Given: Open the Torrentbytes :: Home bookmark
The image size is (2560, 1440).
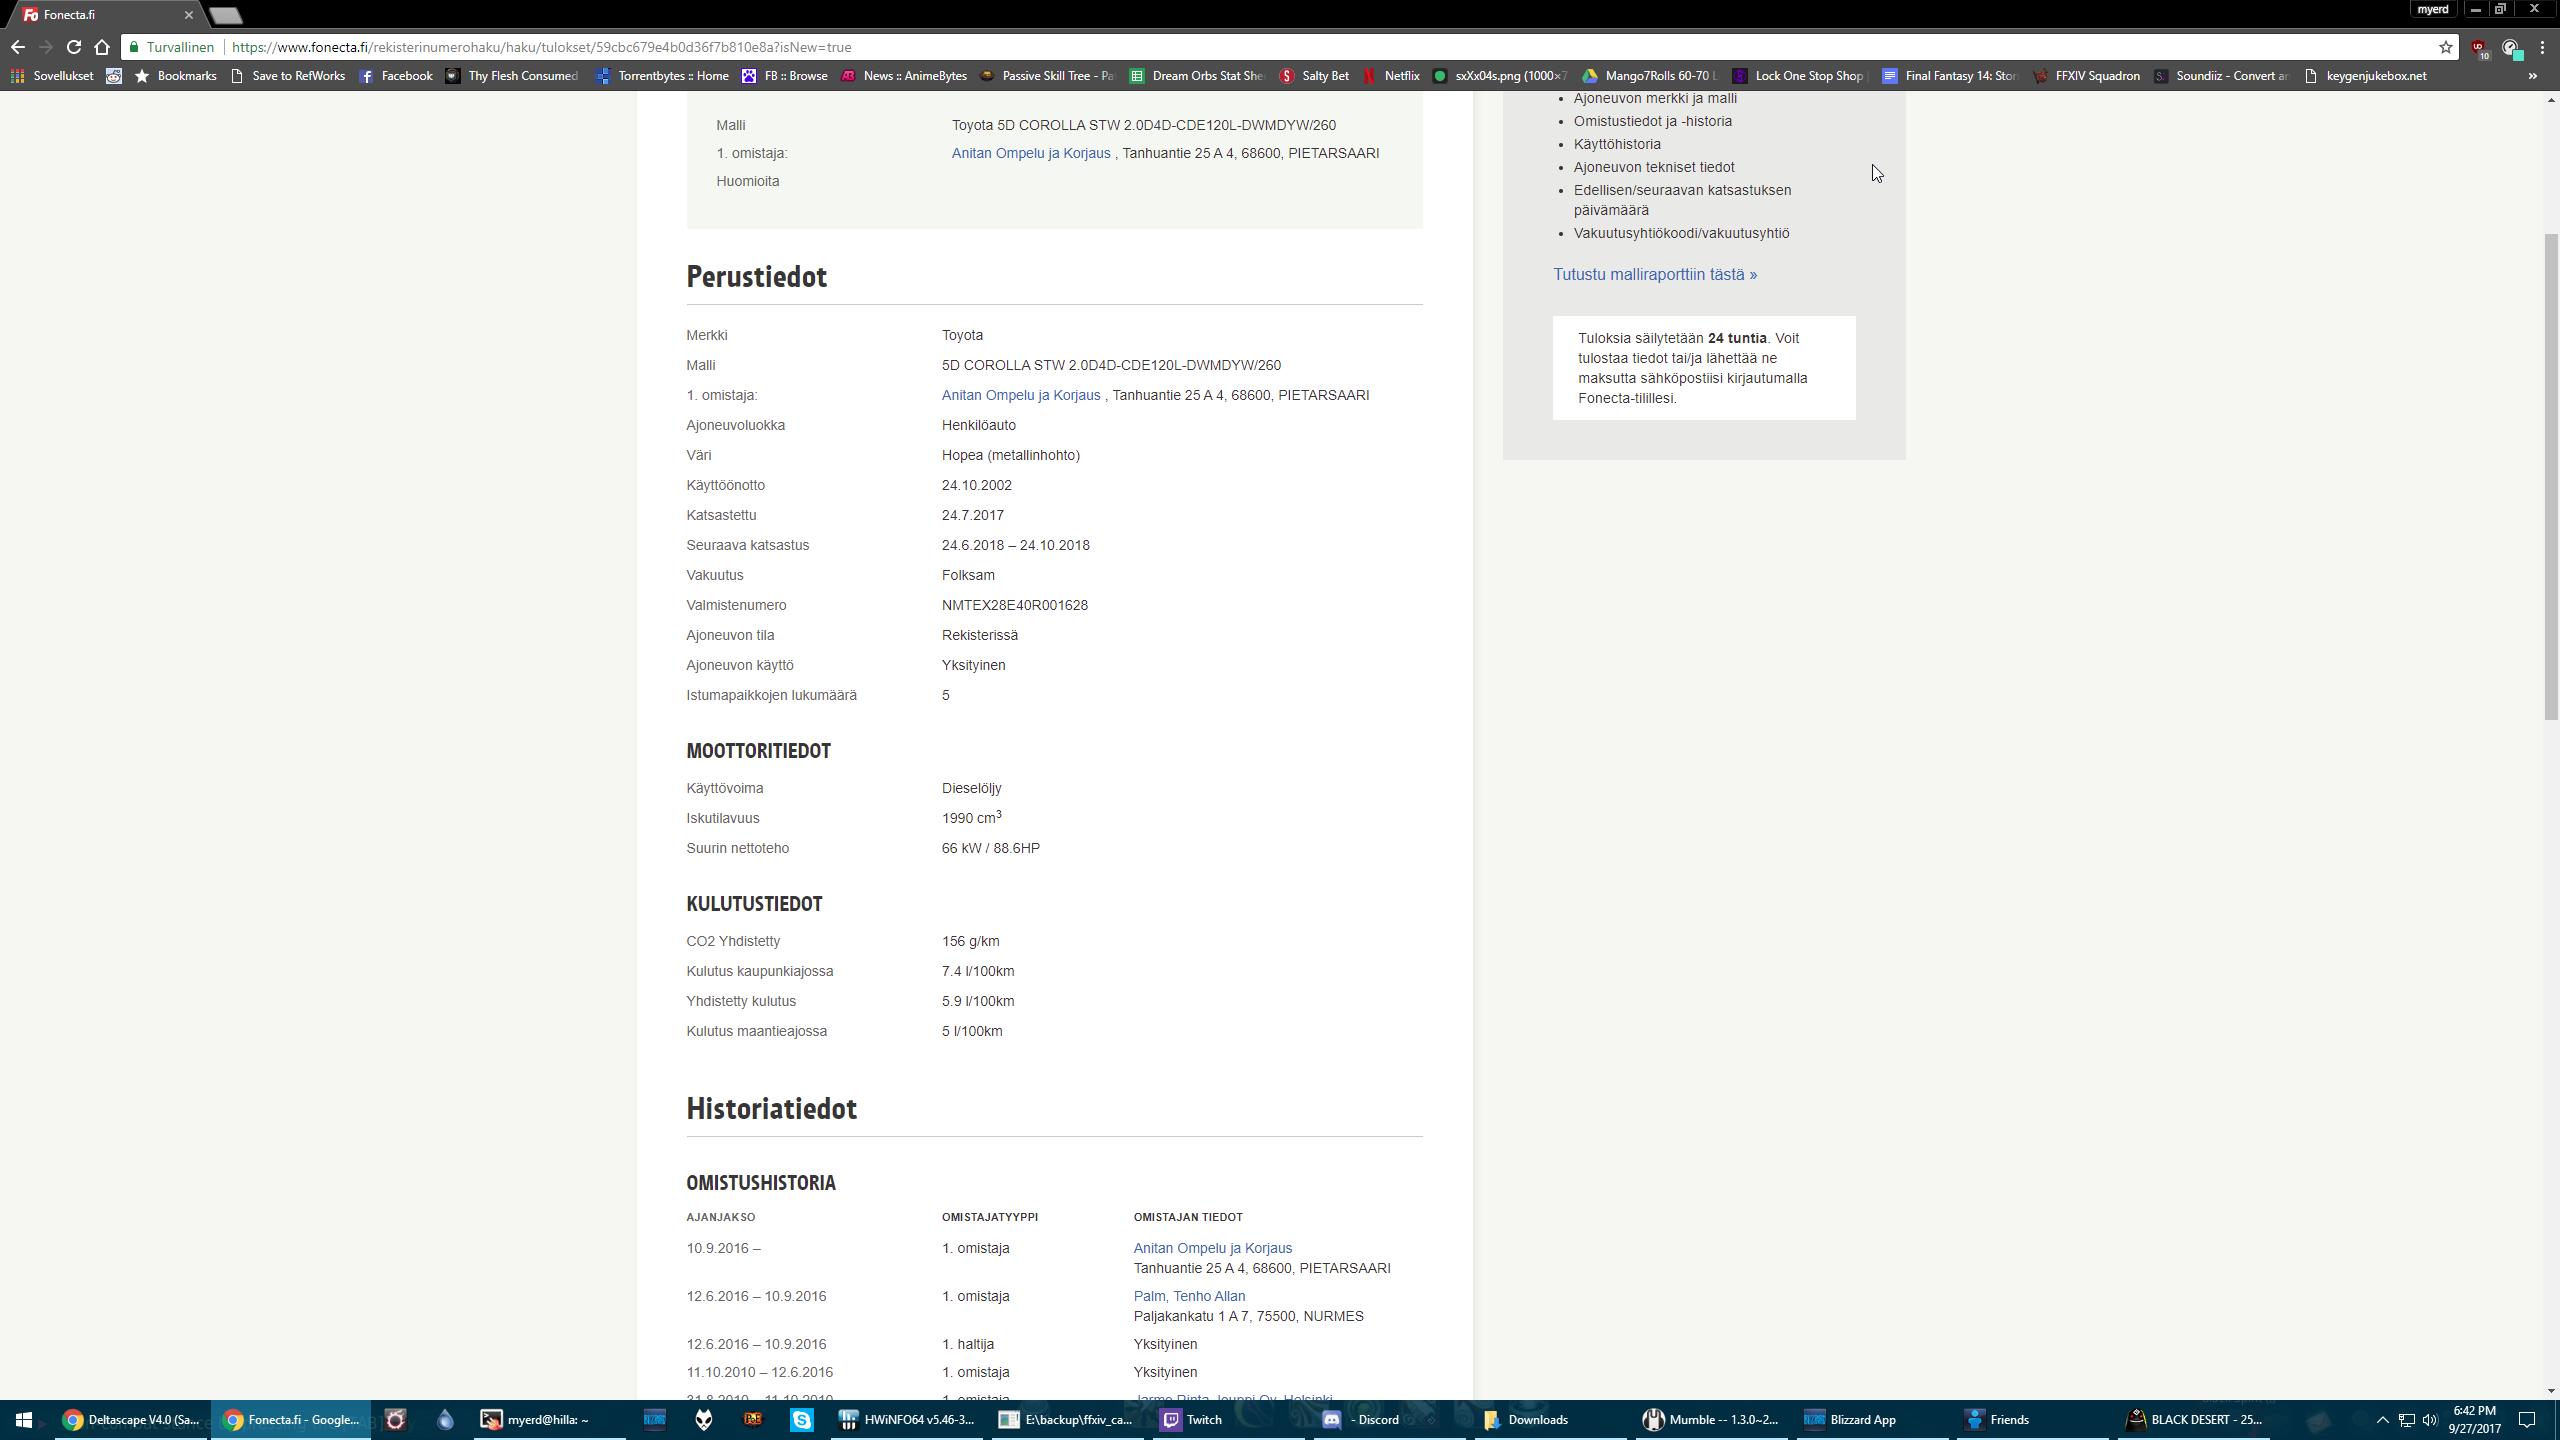Looking at the screenshot, I should click(662, 76).
